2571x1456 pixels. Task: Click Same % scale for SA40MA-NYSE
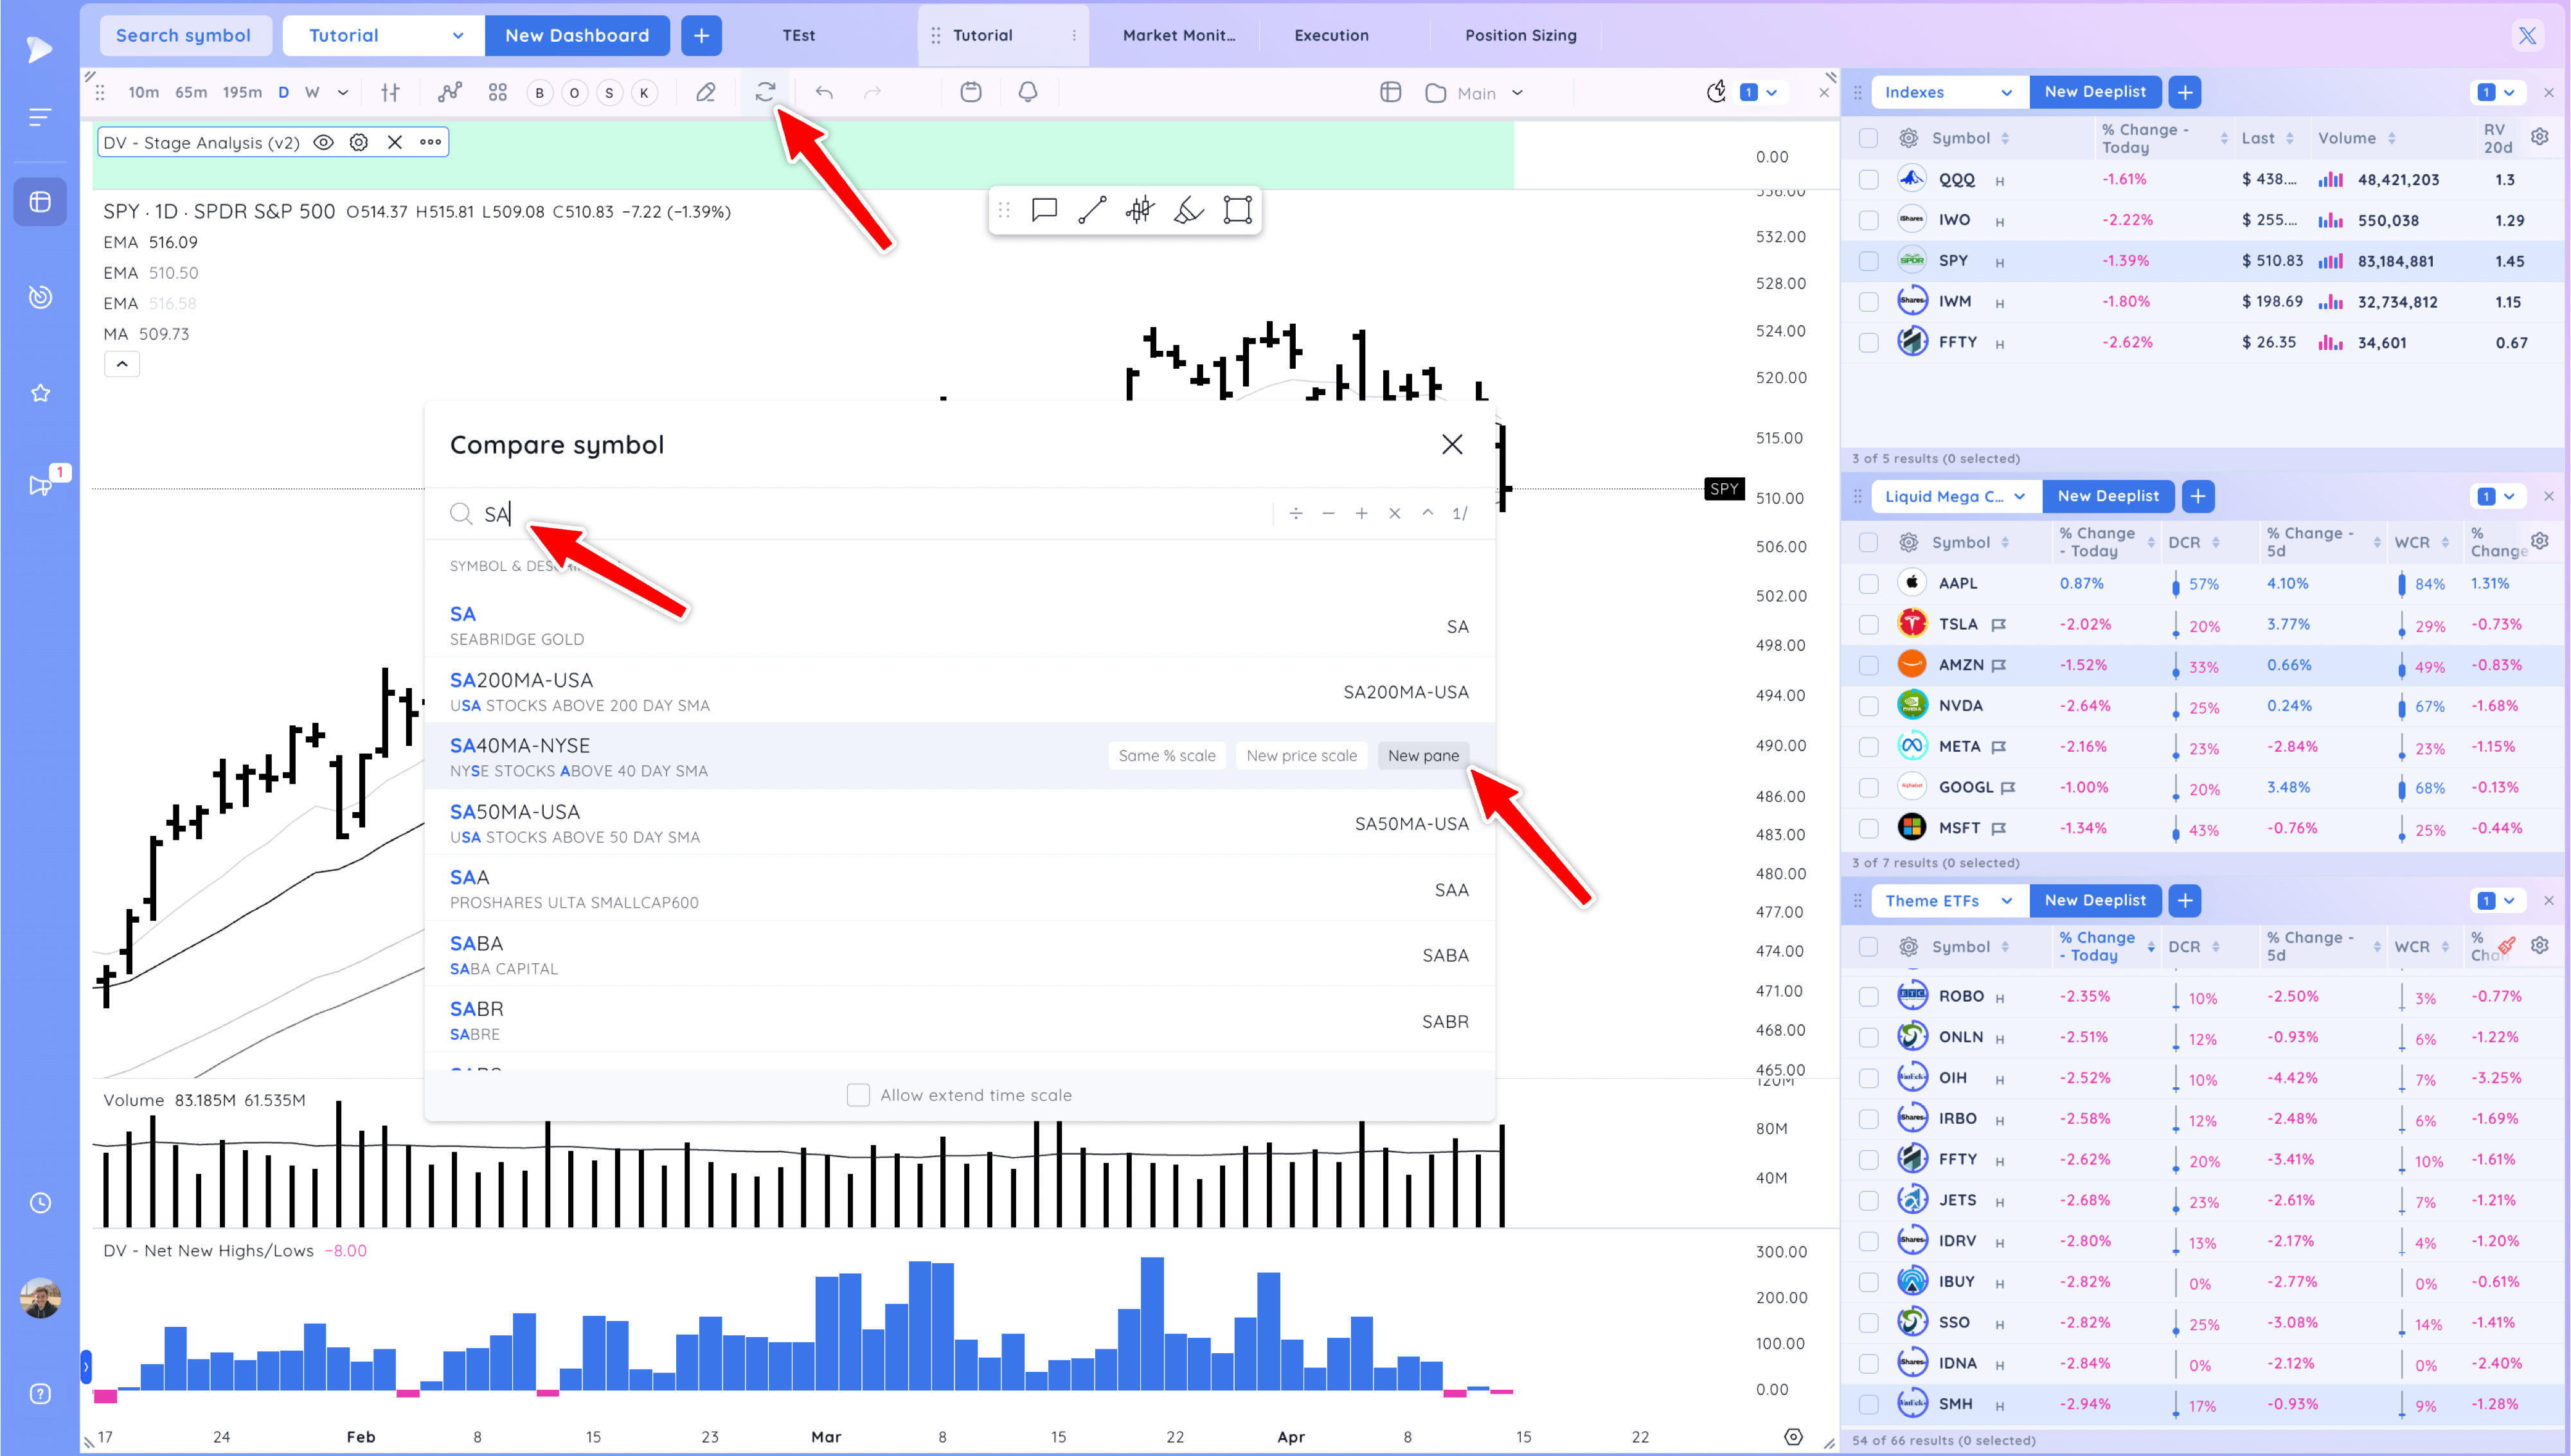(1167, 756)
